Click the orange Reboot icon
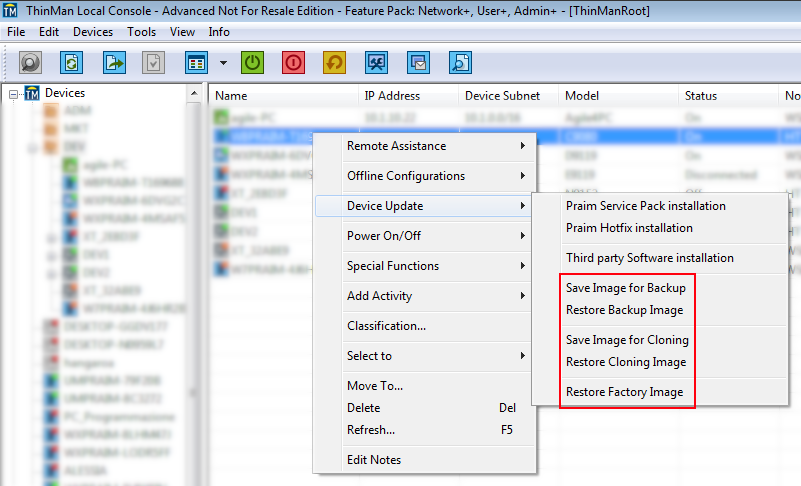 click(334, 63)
